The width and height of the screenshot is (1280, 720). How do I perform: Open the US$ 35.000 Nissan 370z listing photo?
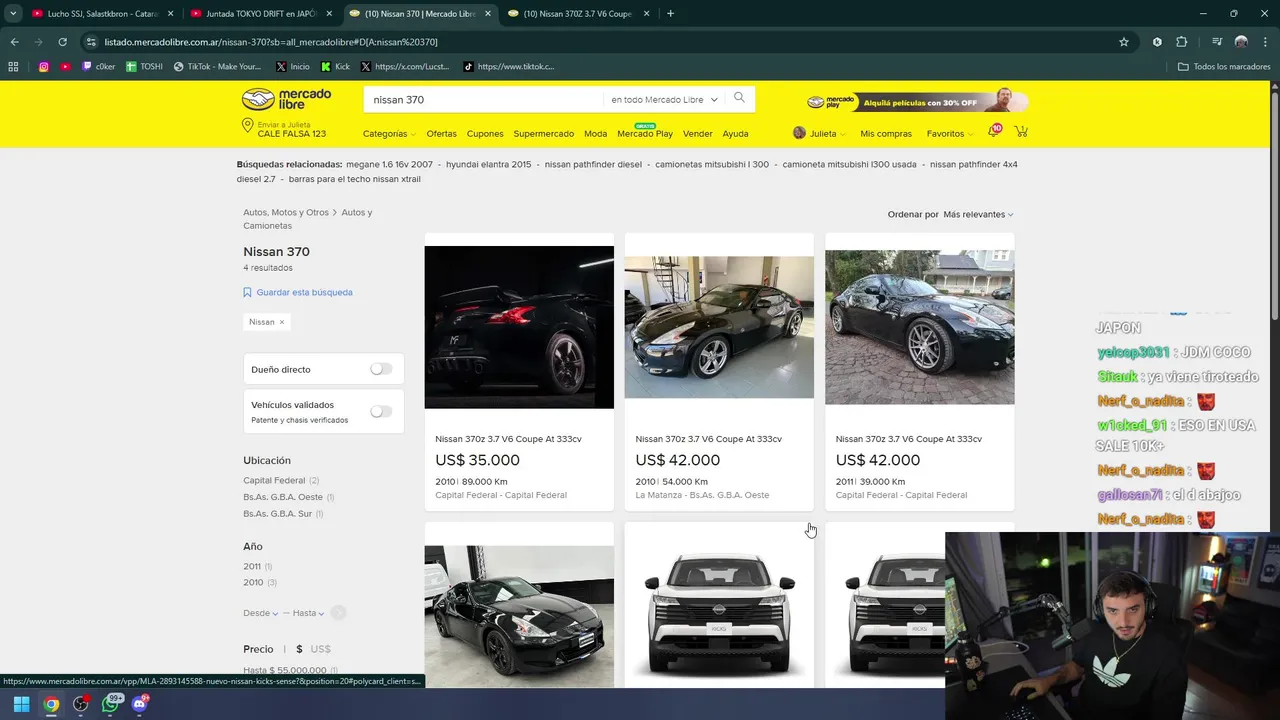tap(519, 327)
